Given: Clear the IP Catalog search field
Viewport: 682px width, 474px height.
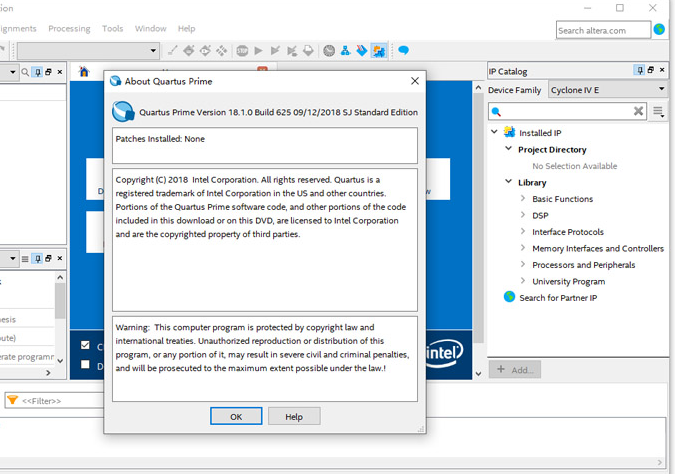Looking at the screenshot, I should click(x=638, y=111).
